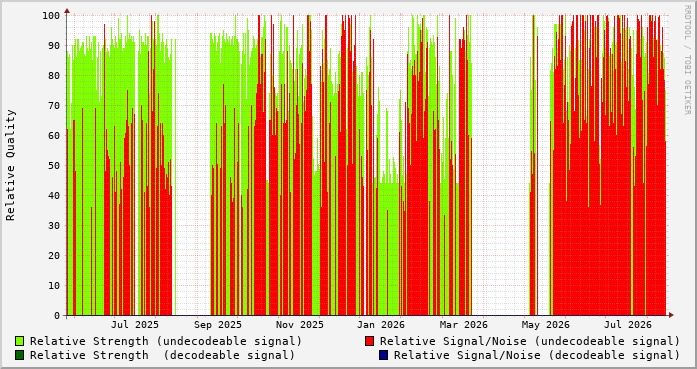Click the Jan 2026 axis label
The height and width of the screenshot is (369, 697).
381,325
